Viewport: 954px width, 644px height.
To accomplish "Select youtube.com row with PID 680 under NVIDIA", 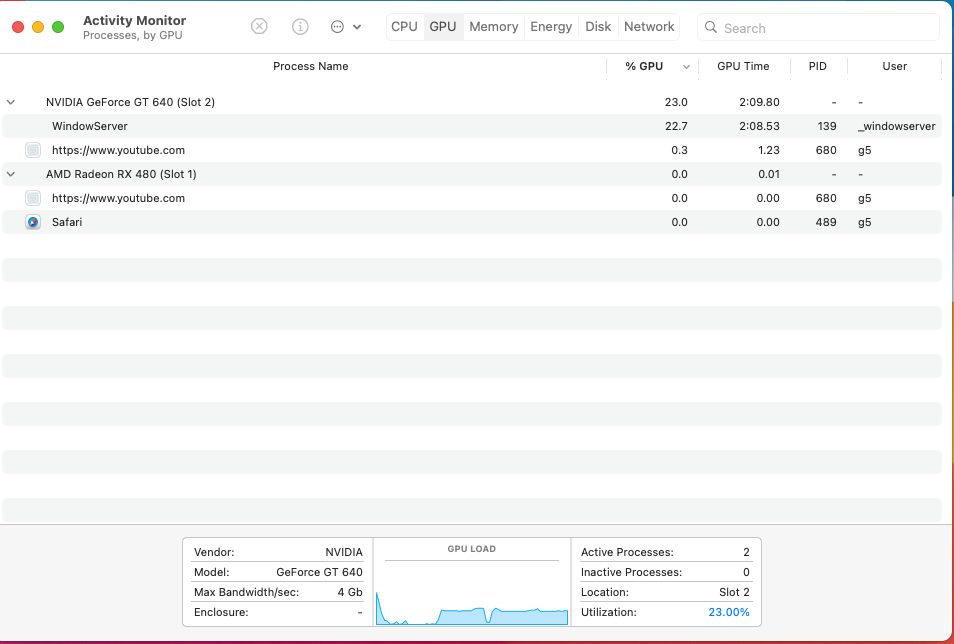I will [x=472, y=150].
